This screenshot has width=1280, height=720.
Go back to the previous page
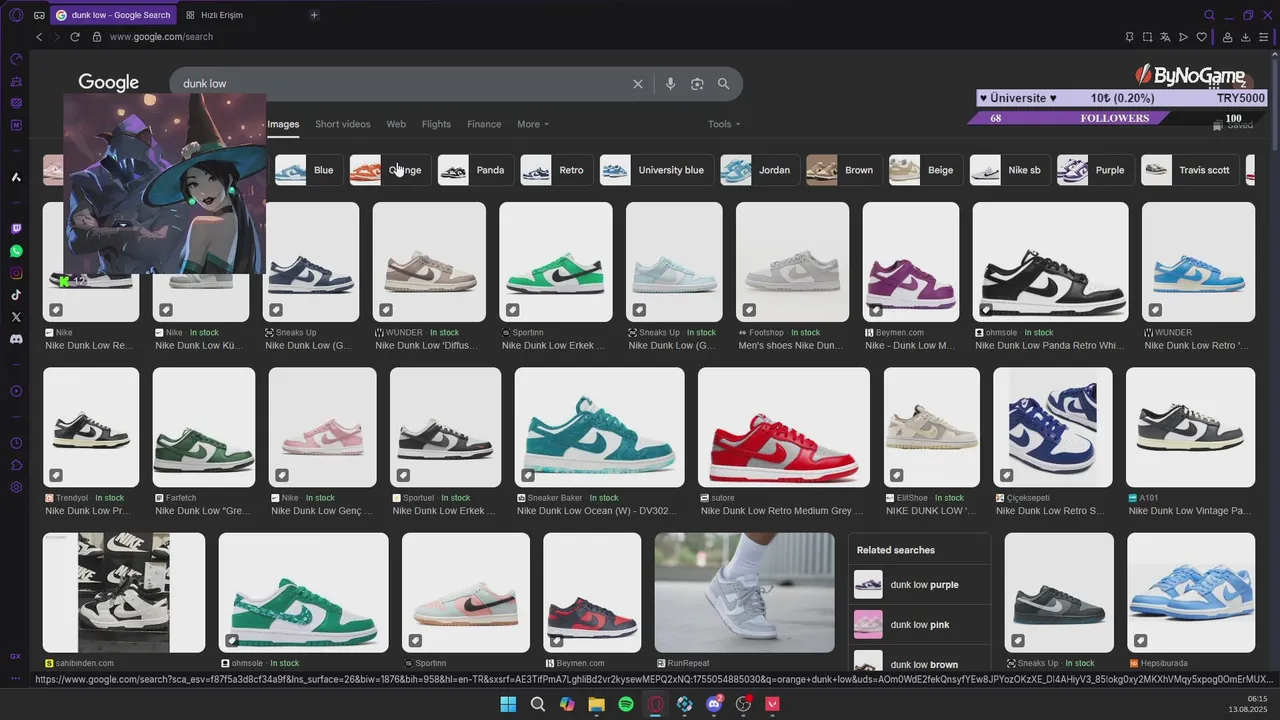pyautogui.click(x=39, y=37)
